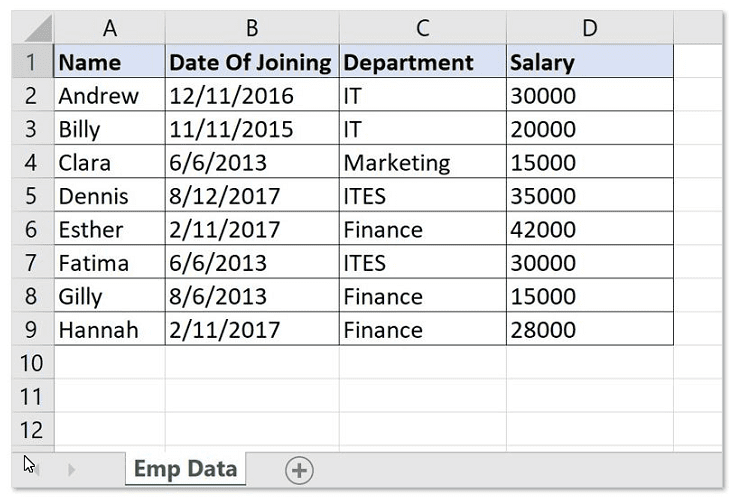Select column C header
736x503 pixels.
[422, 28]
